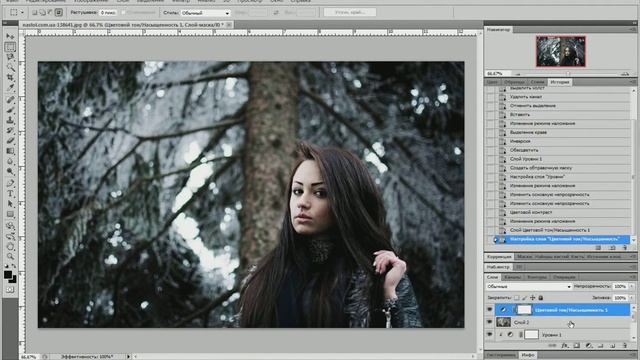Viewport: 640px width, 360px height.
Task: Create new snapshot in History panel footer
Action: click(612, 248)
